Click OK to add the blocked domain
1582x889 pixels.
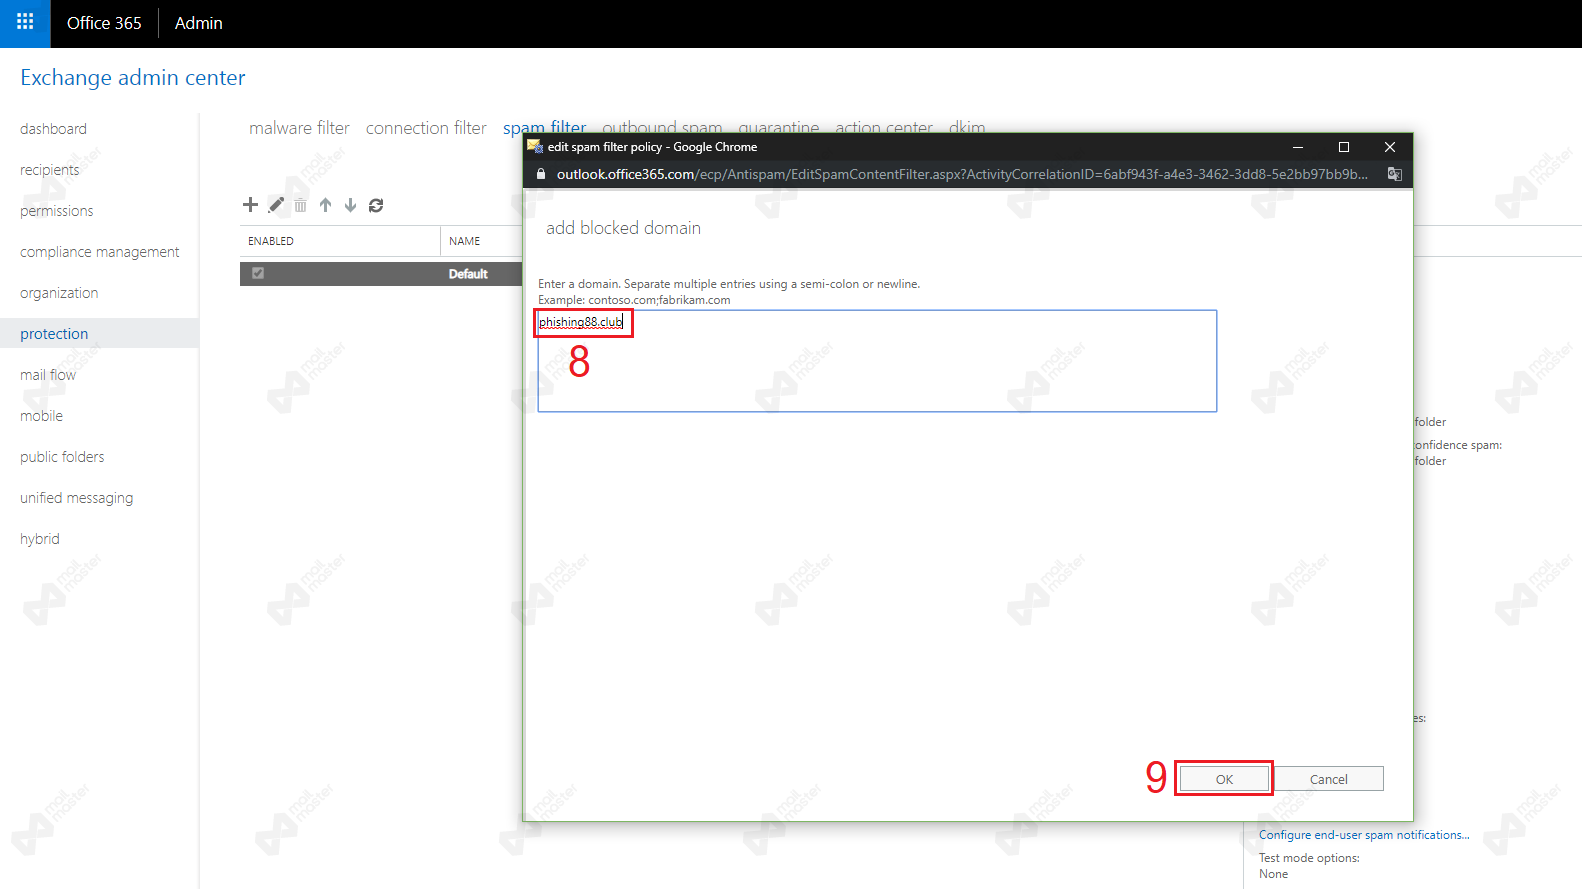coord(1224,779)
